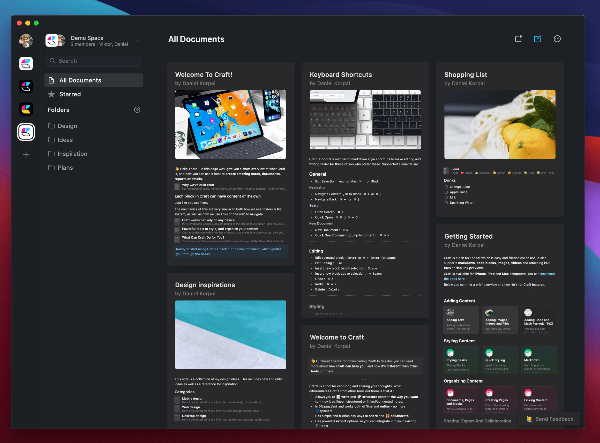Click the Adding Content heading in Getting Started

coord(460,301)
